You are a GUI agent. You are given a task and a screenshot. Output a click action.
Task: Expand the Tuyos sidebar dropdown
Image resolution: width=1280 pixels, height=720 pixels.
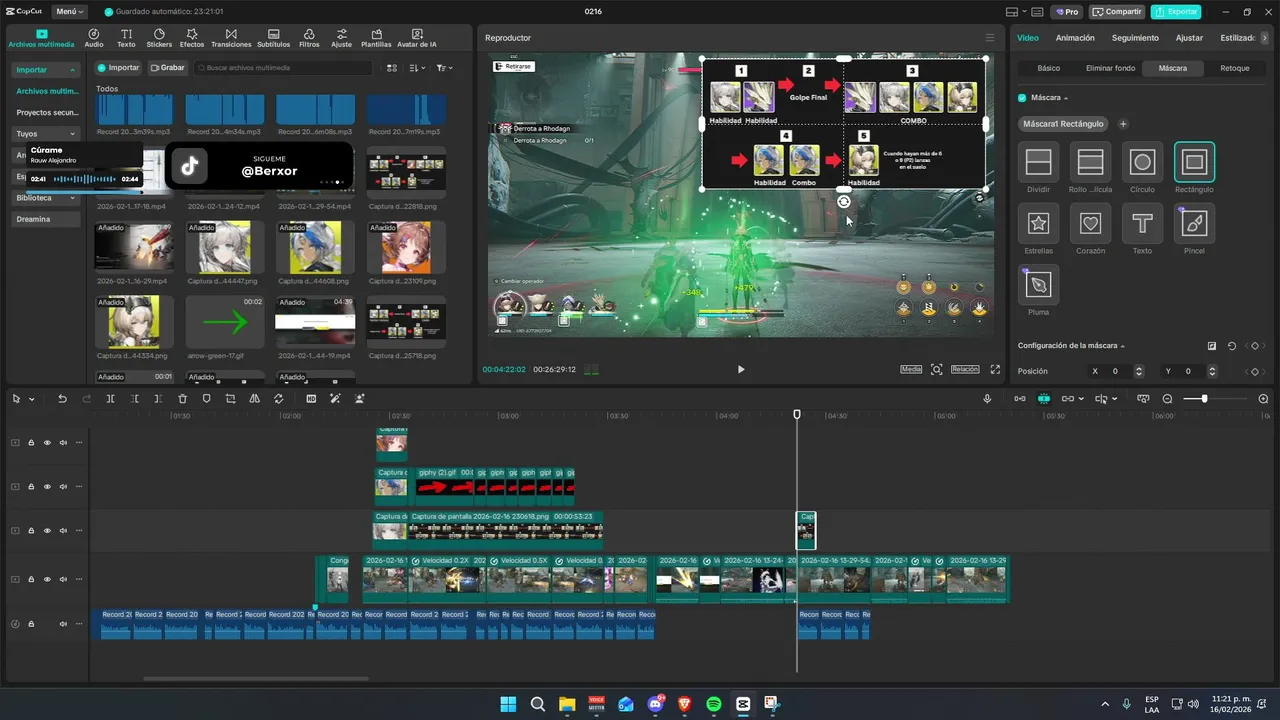pyautogui.click(x=46, y=133)
